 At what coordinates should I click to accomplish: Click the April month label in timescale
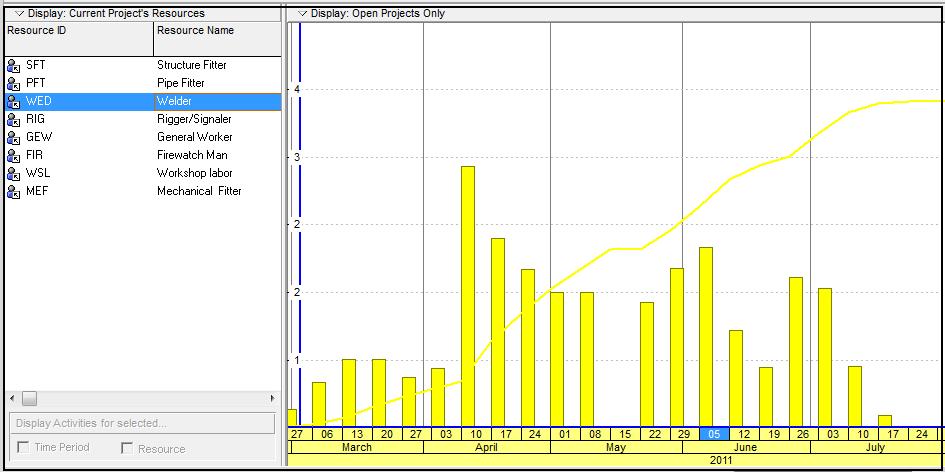tap(486, 447)
